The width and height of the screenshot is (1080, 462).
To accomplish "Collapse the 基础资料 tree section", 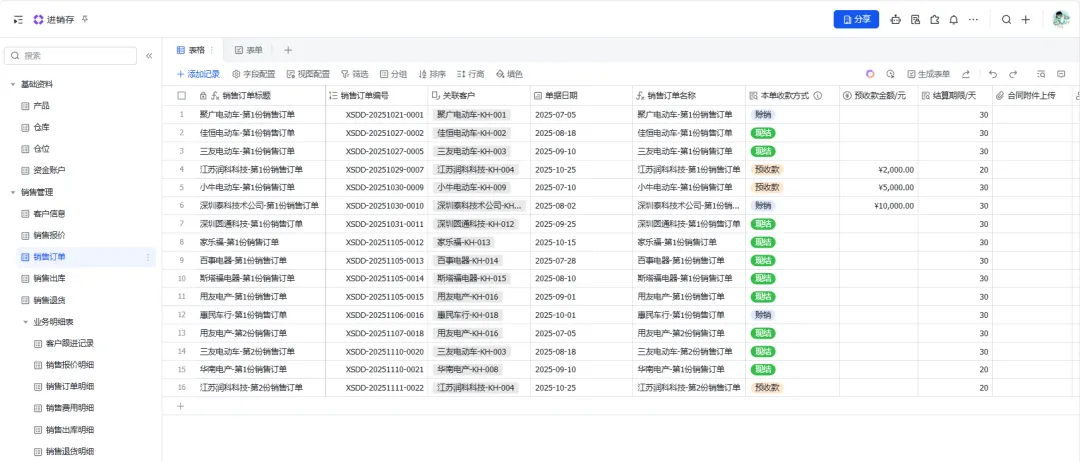I will click(x=12, y=85).
